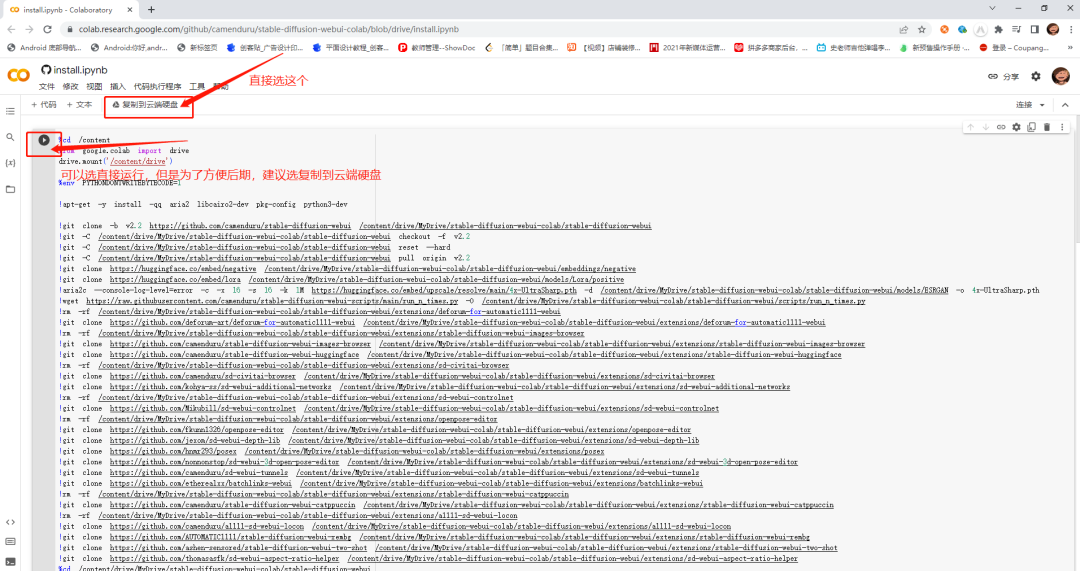The width and height of the screenshot is (1080, 571).
Task: Expand connect options dropdown arrow
Action: point(1042,105)
